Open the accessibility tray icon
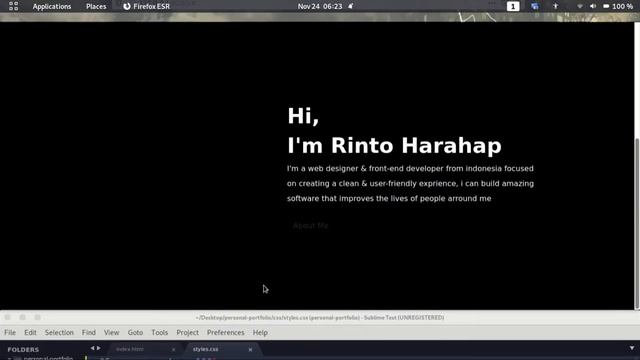Image resolution: width=640 pixels, height=360 pixels. pos(556,7)
